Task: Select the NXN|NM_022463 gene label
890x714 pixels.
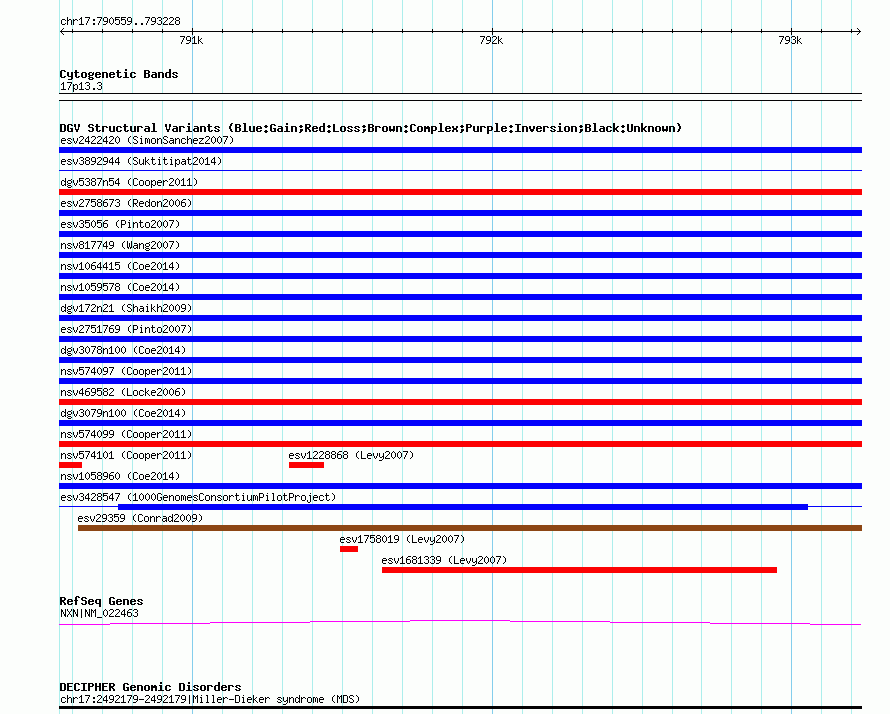Action: (99, 613)
